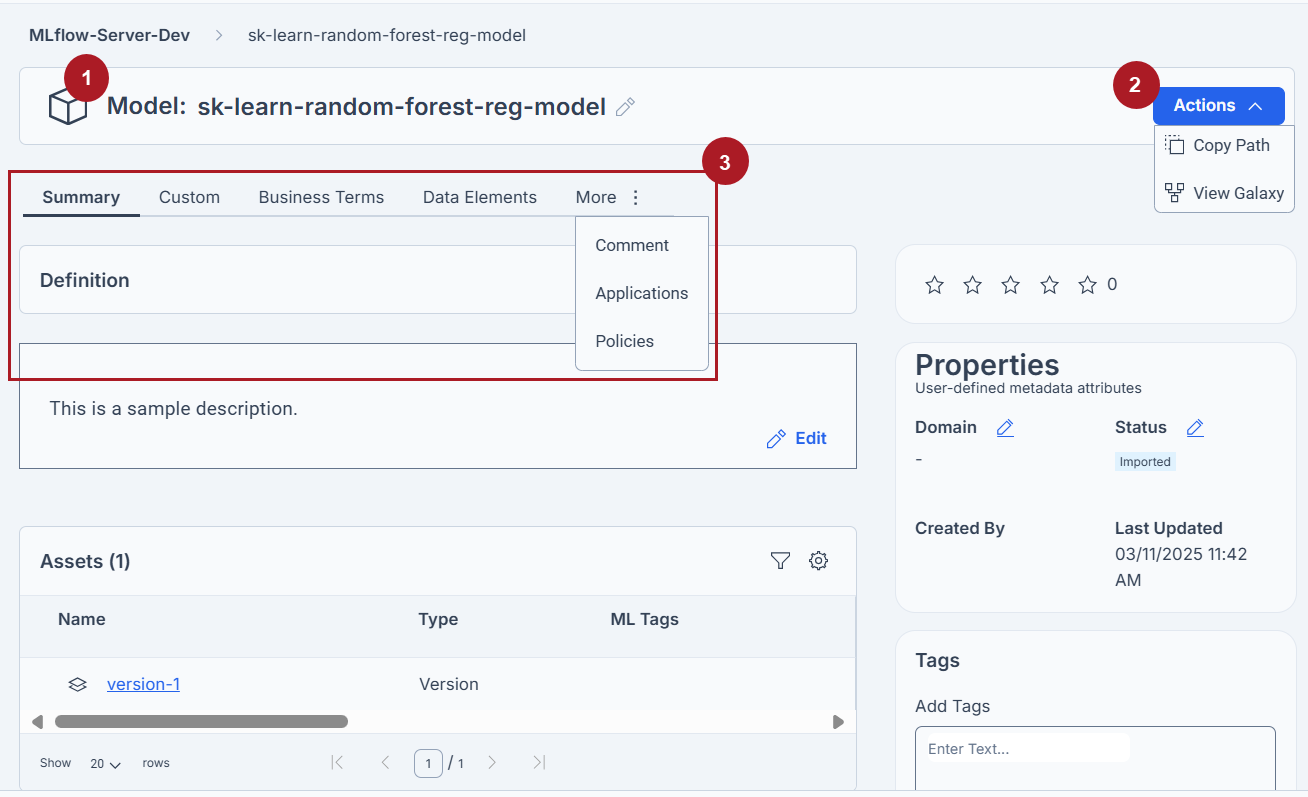This screenshot has height=797, width=1308.
Task: Set a three-star rating with the middle star
Action: (x=1011, y=285)
